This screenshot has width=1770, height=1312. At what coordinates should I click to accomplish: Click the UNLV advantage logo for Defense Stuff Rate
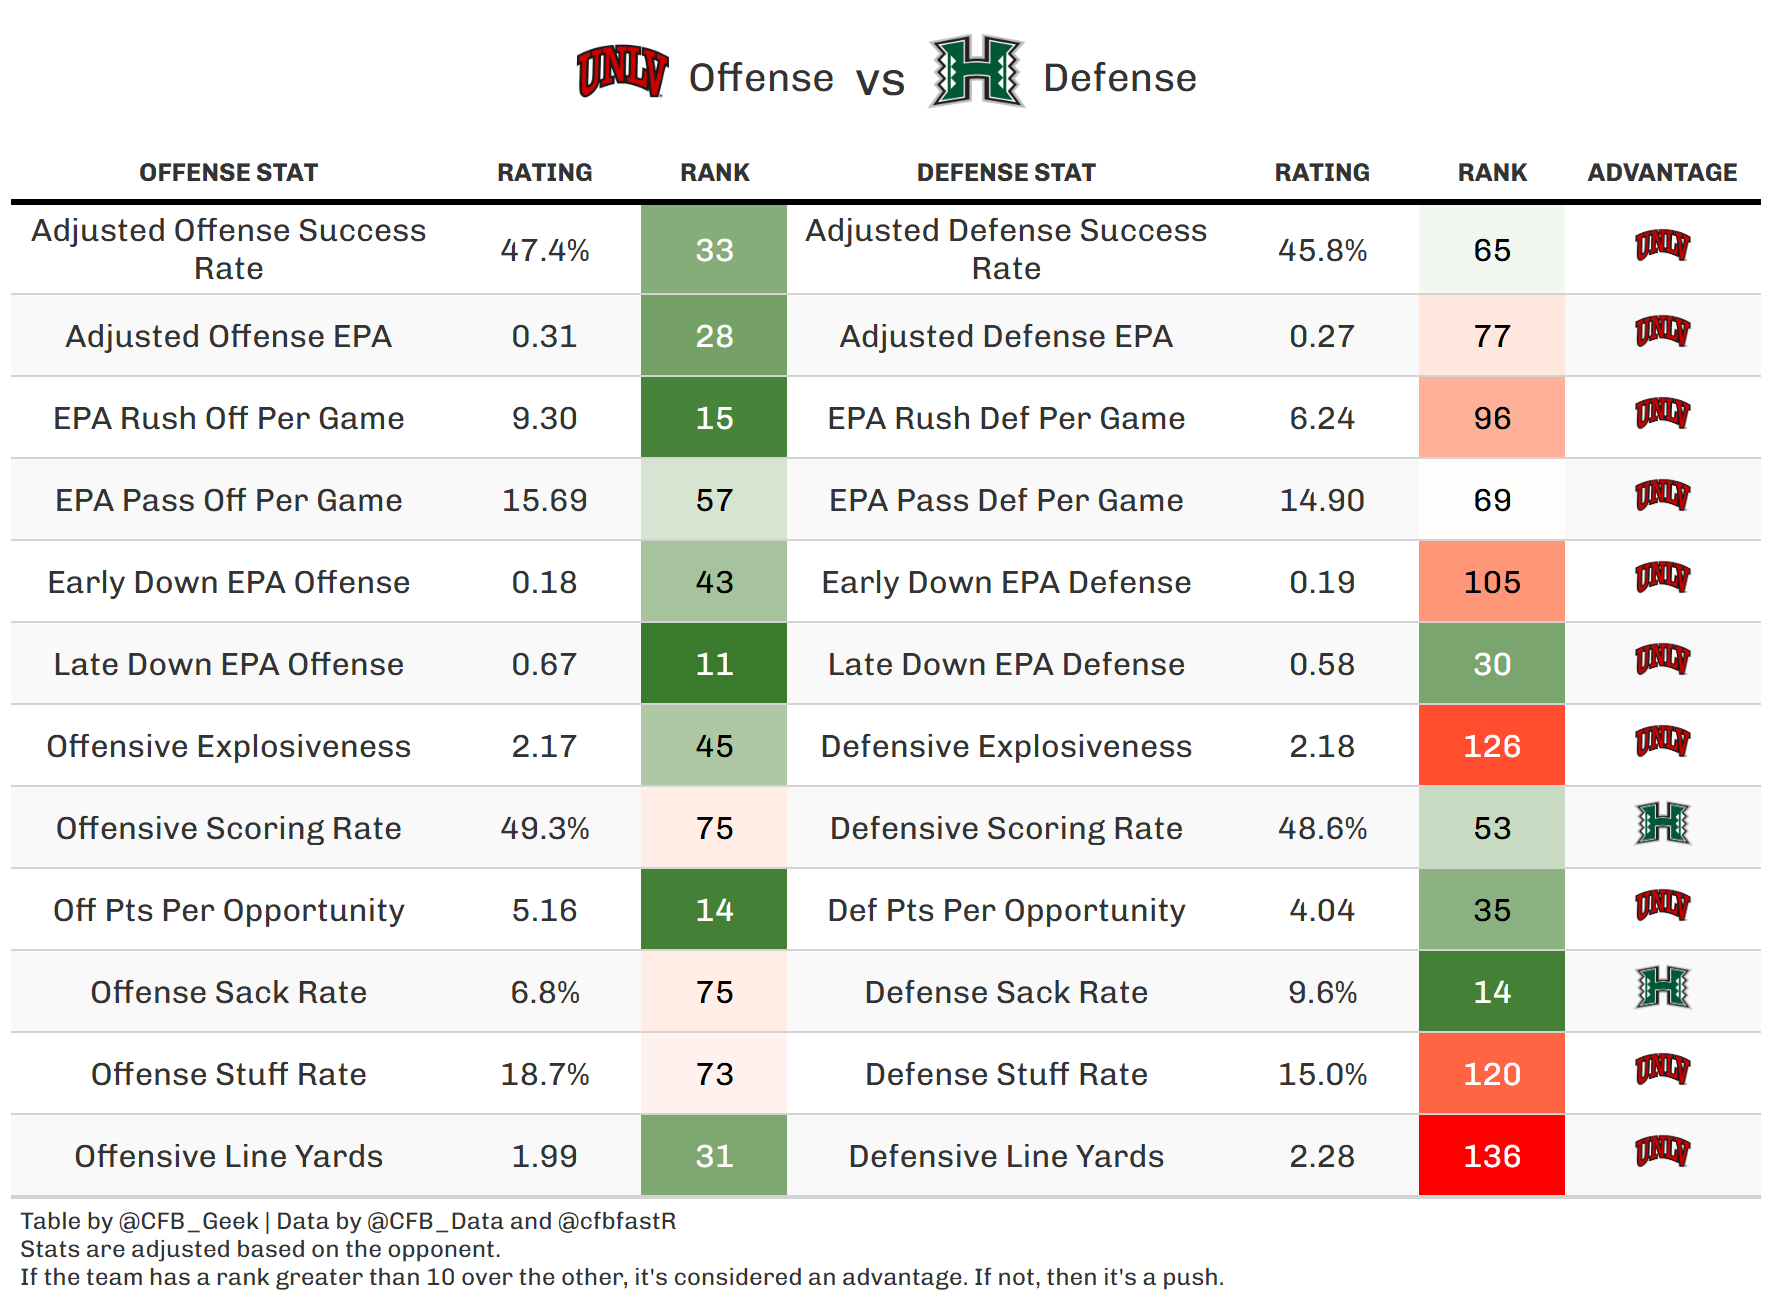click(x=1662, y=1070)
